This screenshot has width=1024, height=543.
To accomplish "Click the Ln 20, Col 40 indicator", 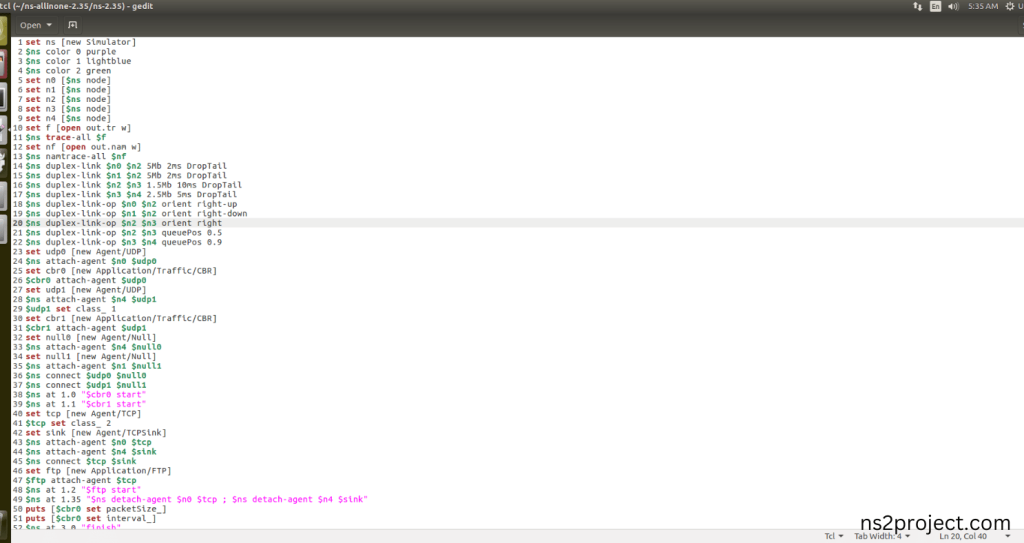I will (x=963, y=536).
